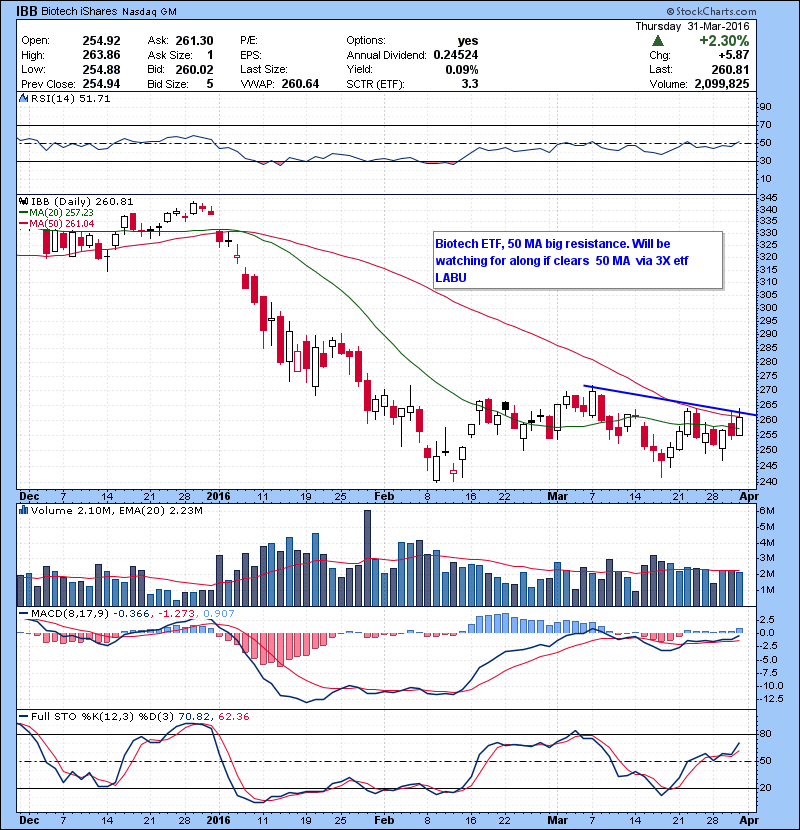The width and height of the screenshot is (800, 830).
Task: Click the 6M volume axis label
Action: pos(767,511)
